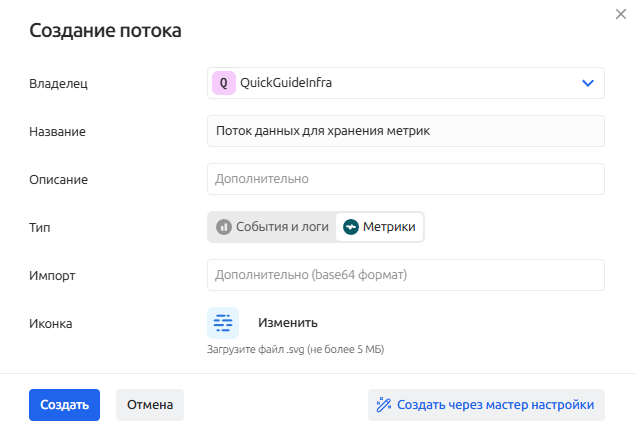Click the blue stream icon preview
635x435 pixels.
tap(223, 323)
